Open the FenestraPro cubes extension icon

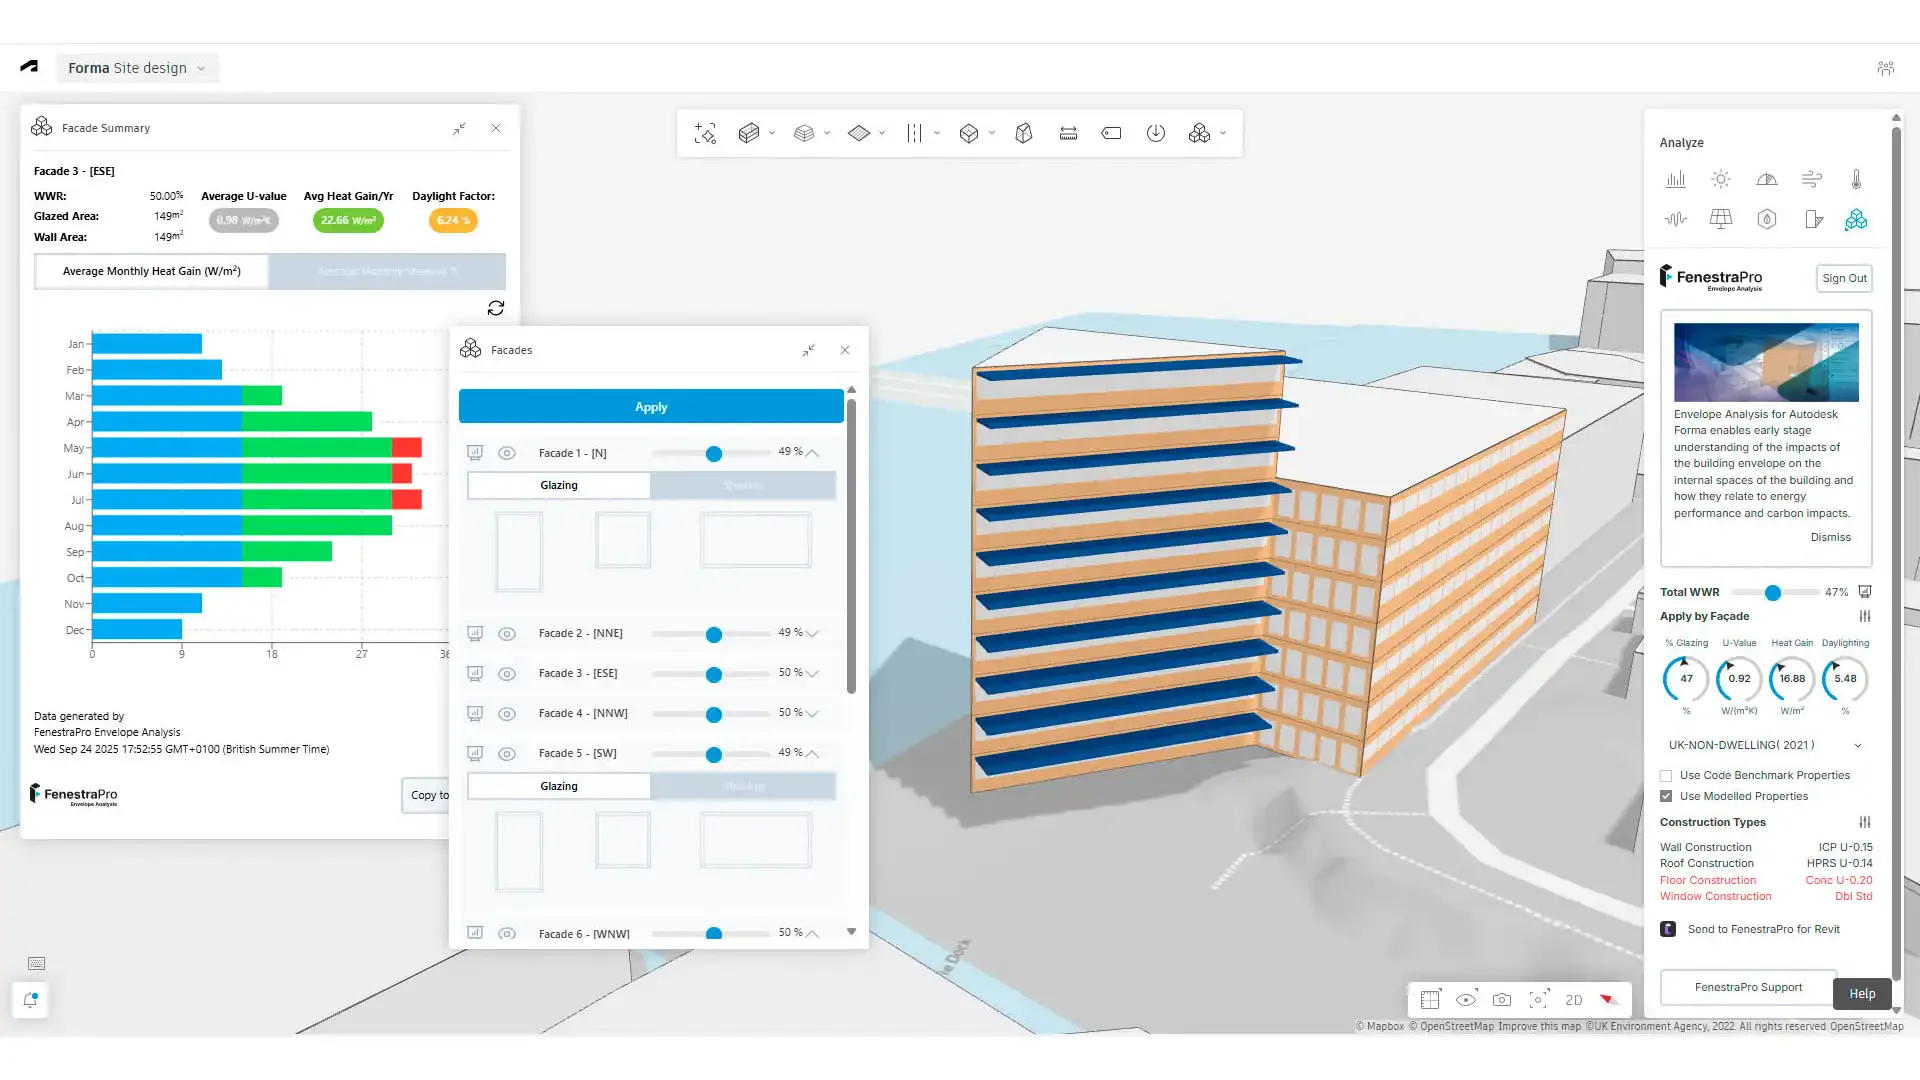click(1856, 219)
